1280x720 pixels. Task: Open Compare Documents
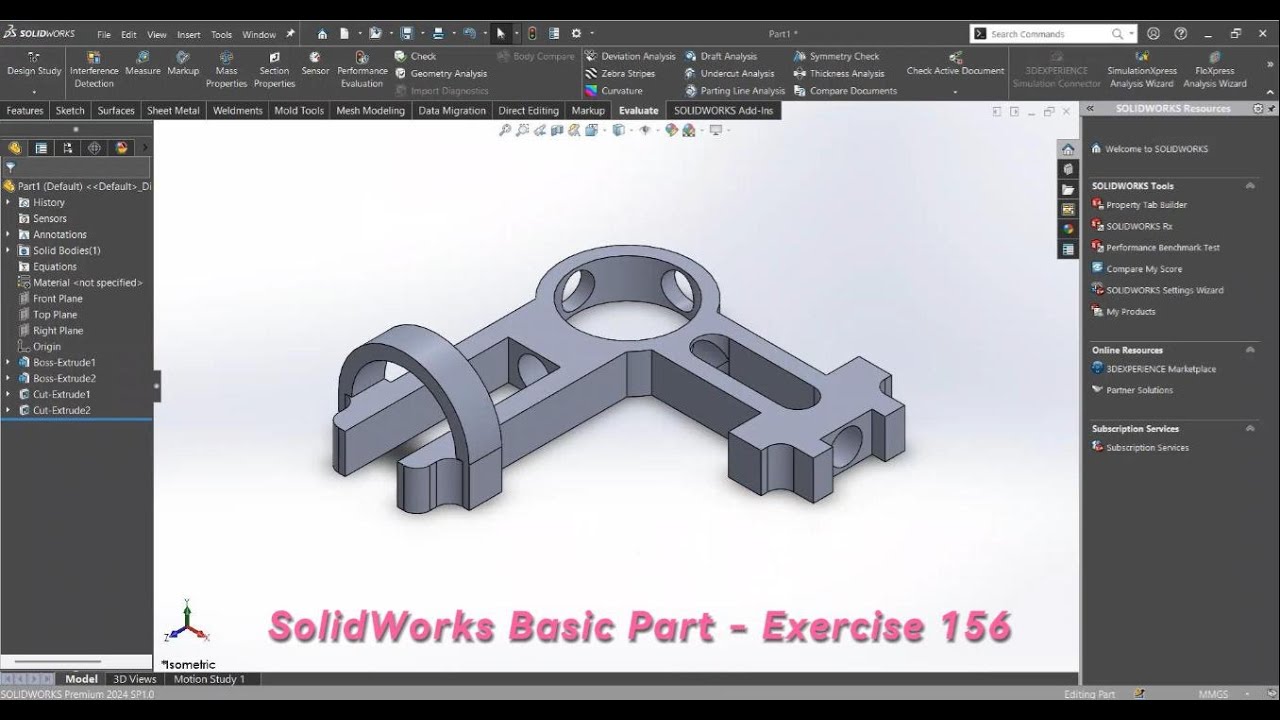click(845, 90)
